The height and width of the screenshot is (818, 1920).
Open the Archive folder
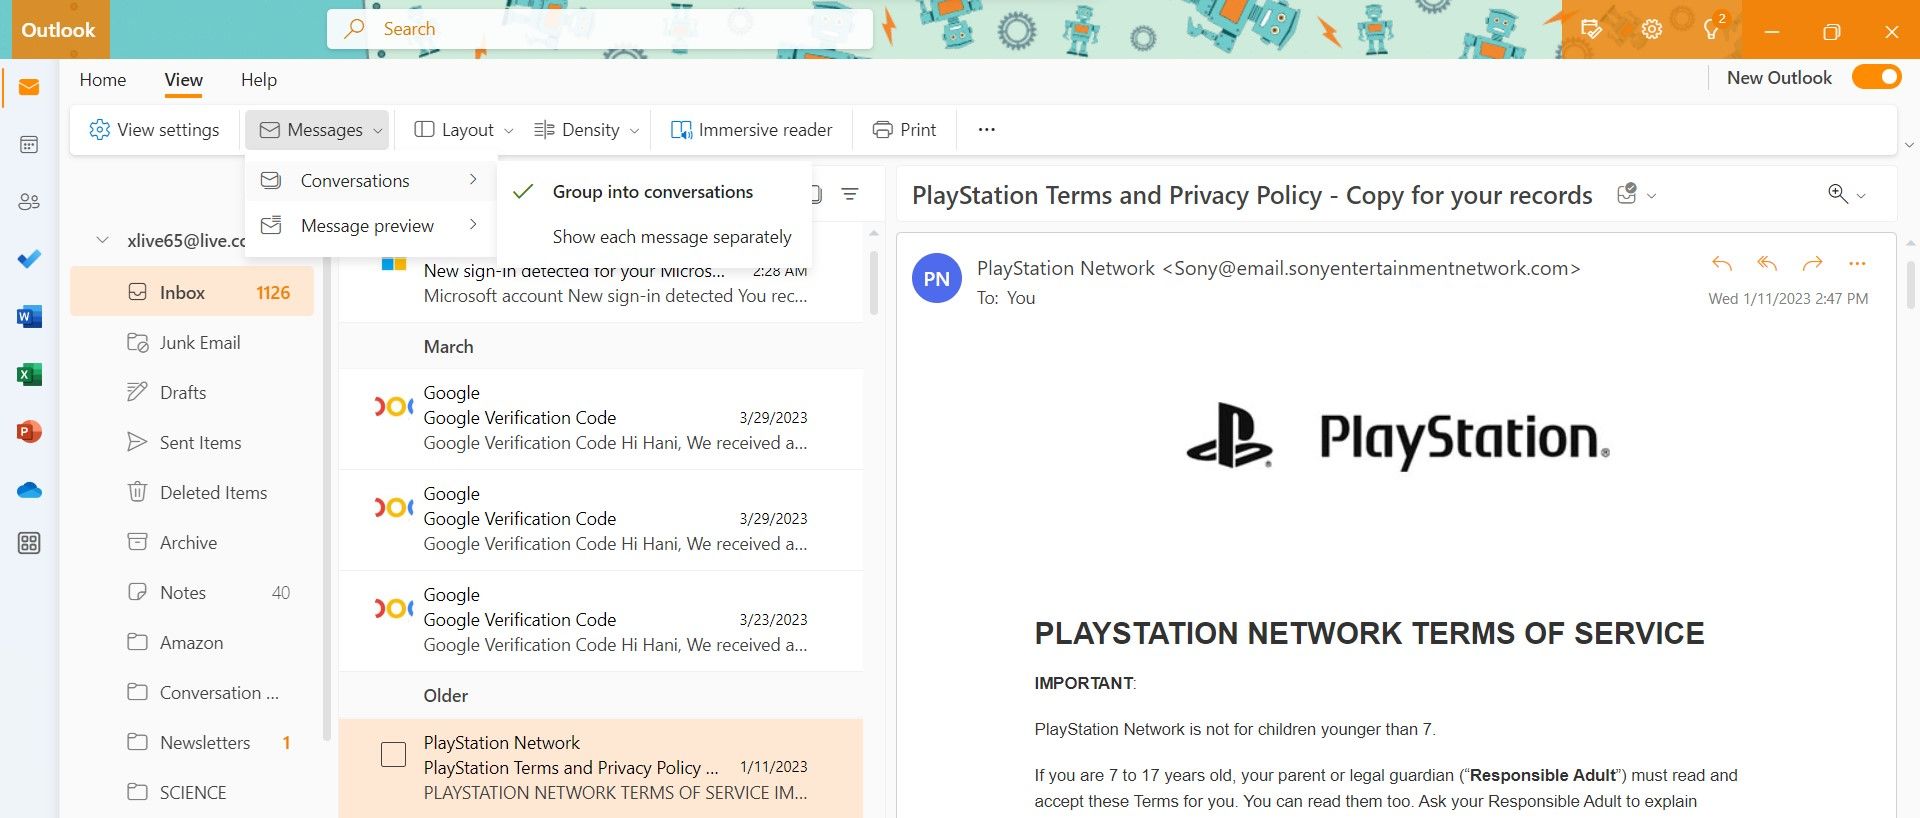pos(192,543)
